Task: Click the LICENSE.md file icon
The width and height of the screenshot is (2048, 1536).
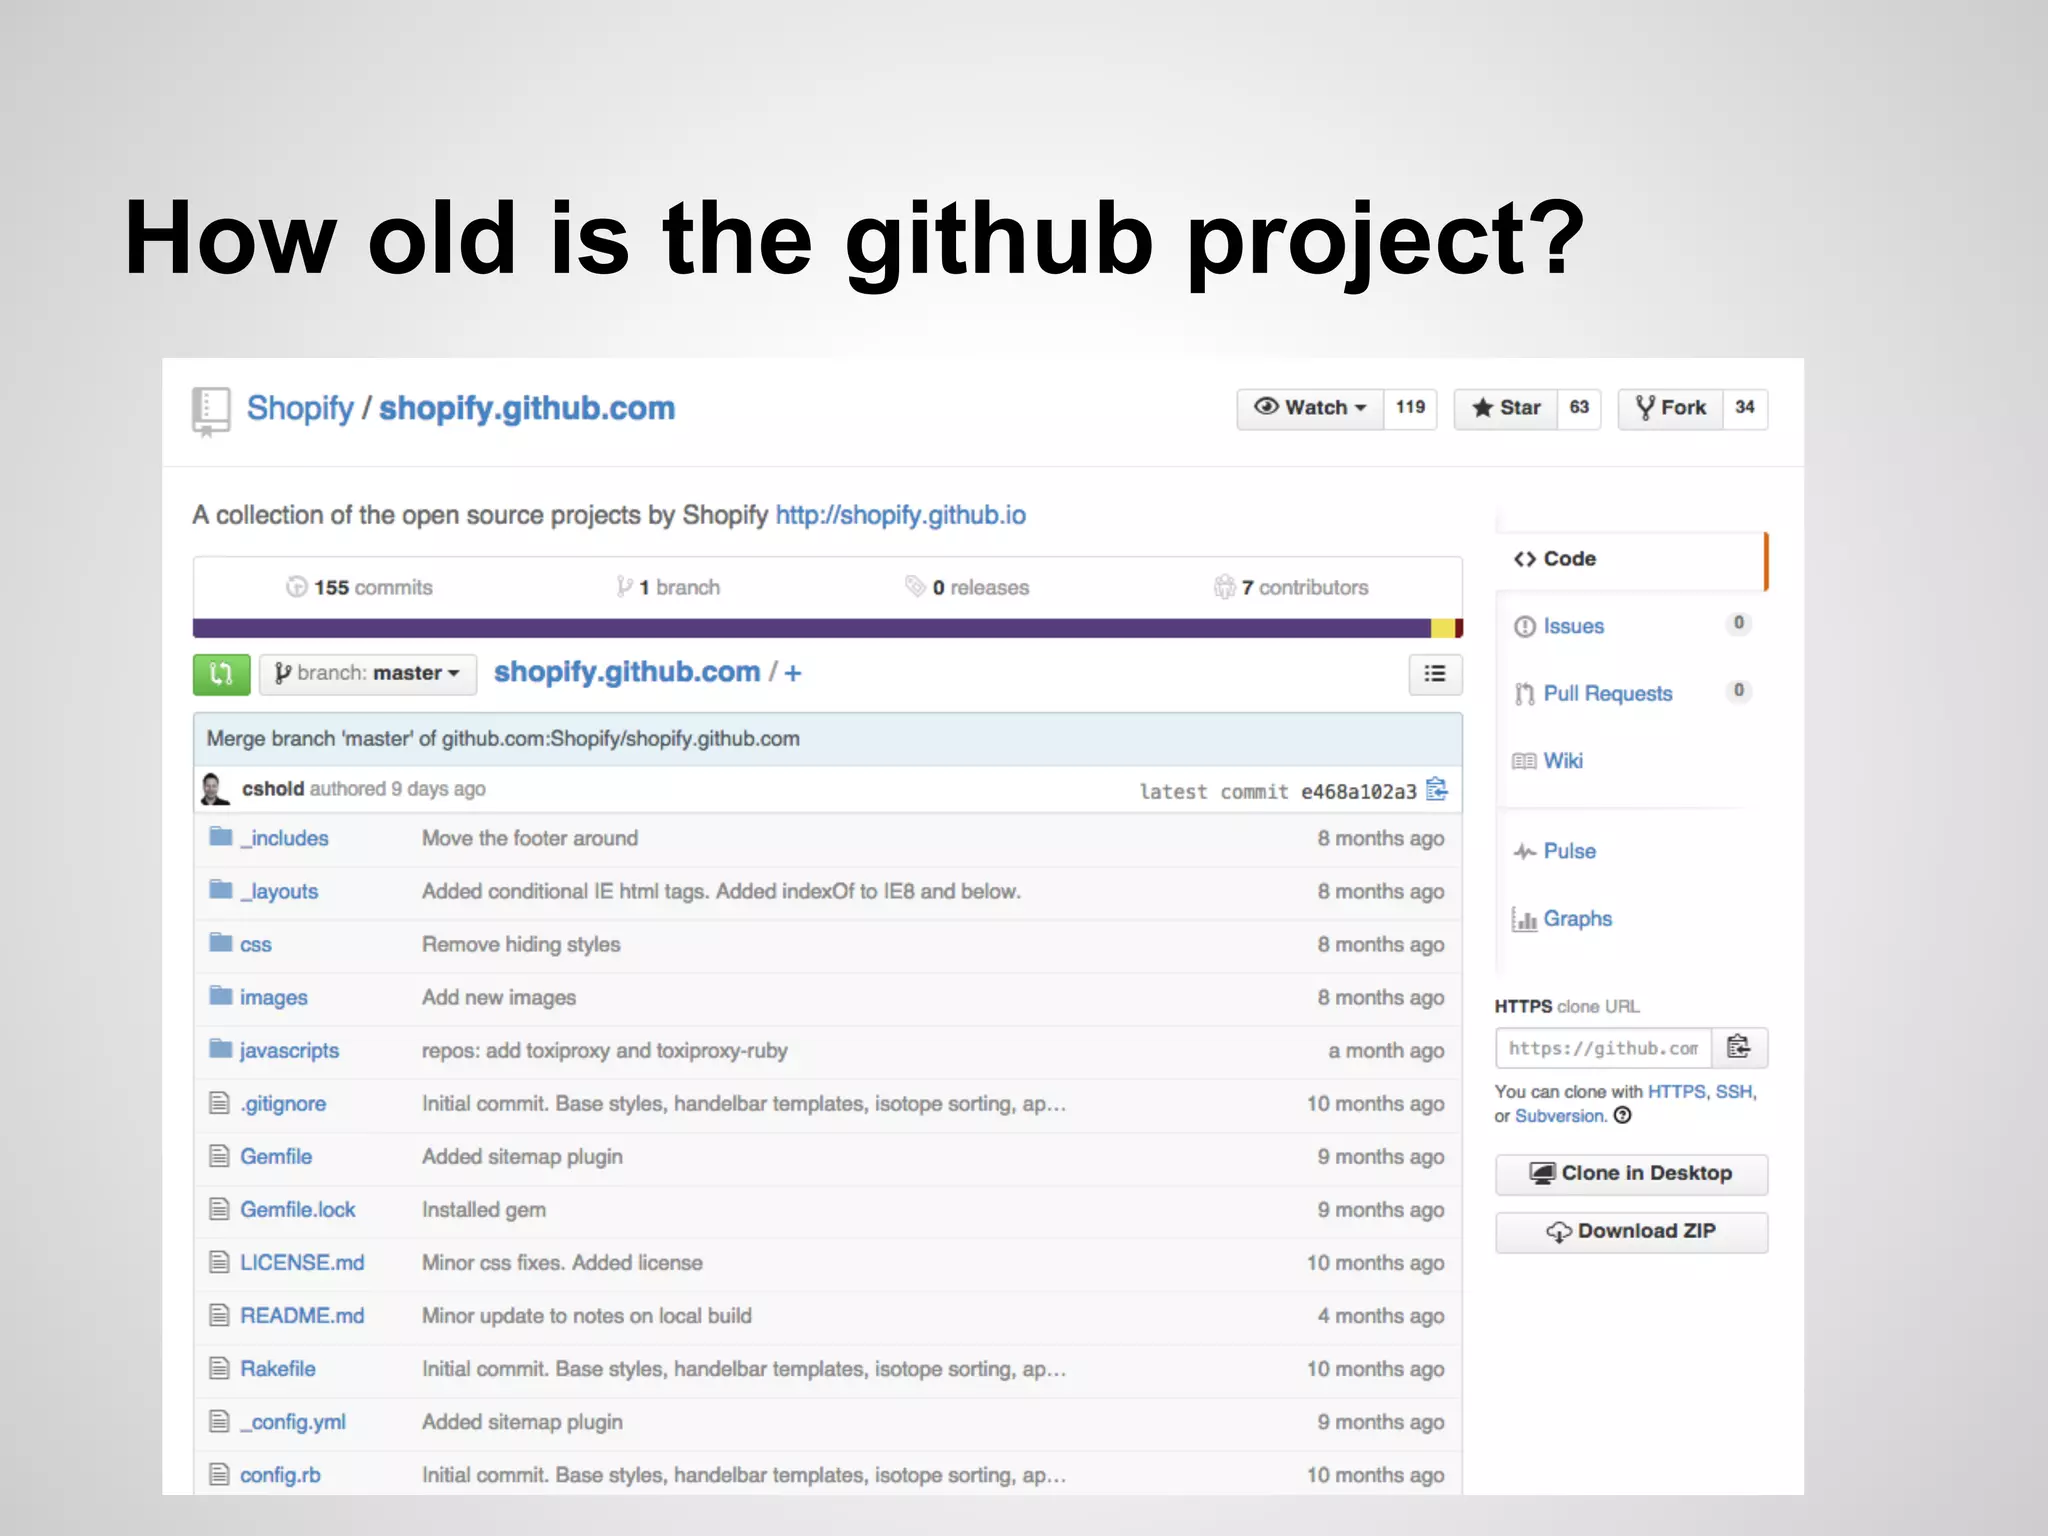Action: tap(220, 1262)
